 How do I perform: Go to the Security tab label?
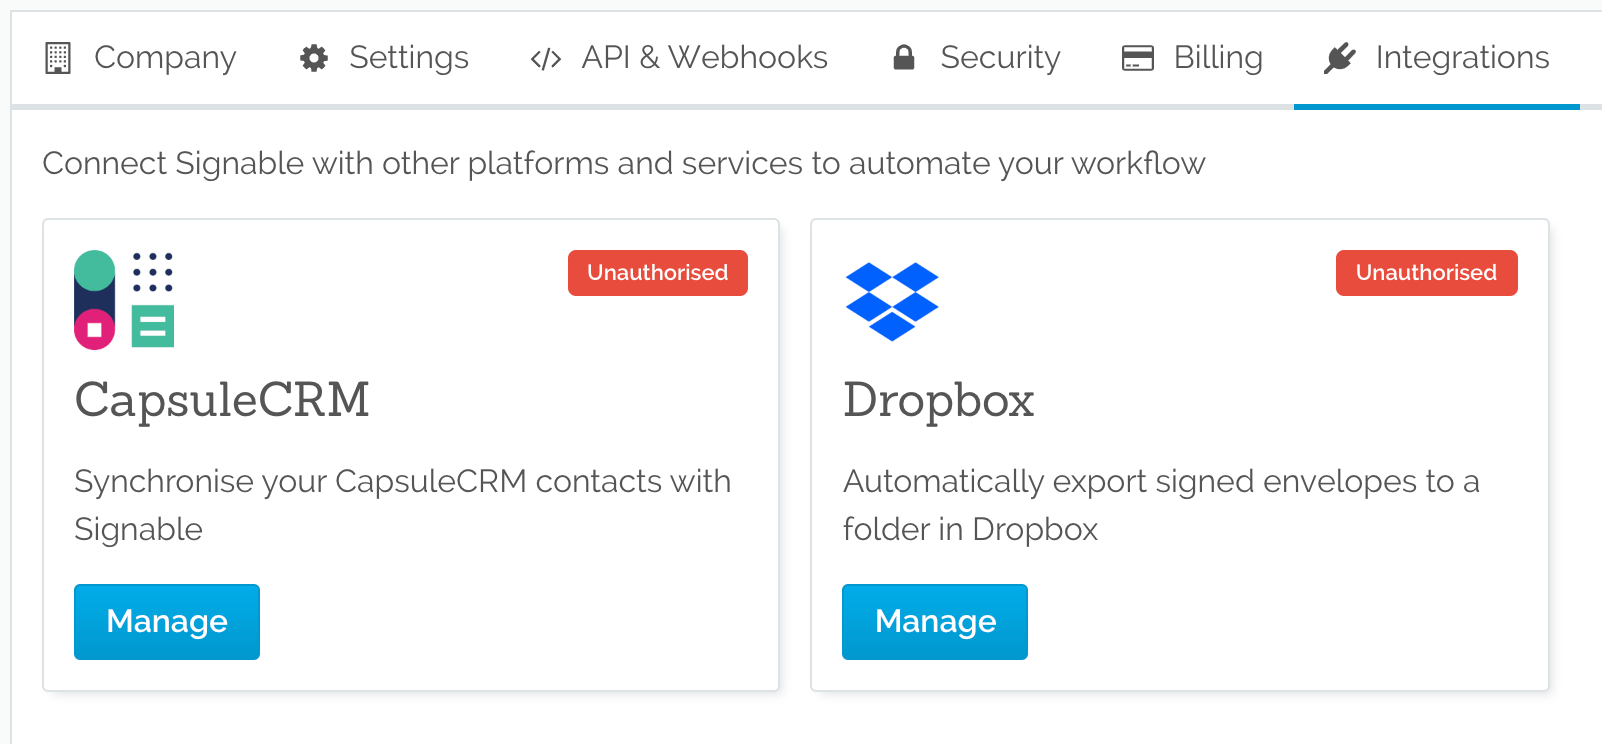[1000, 58]
